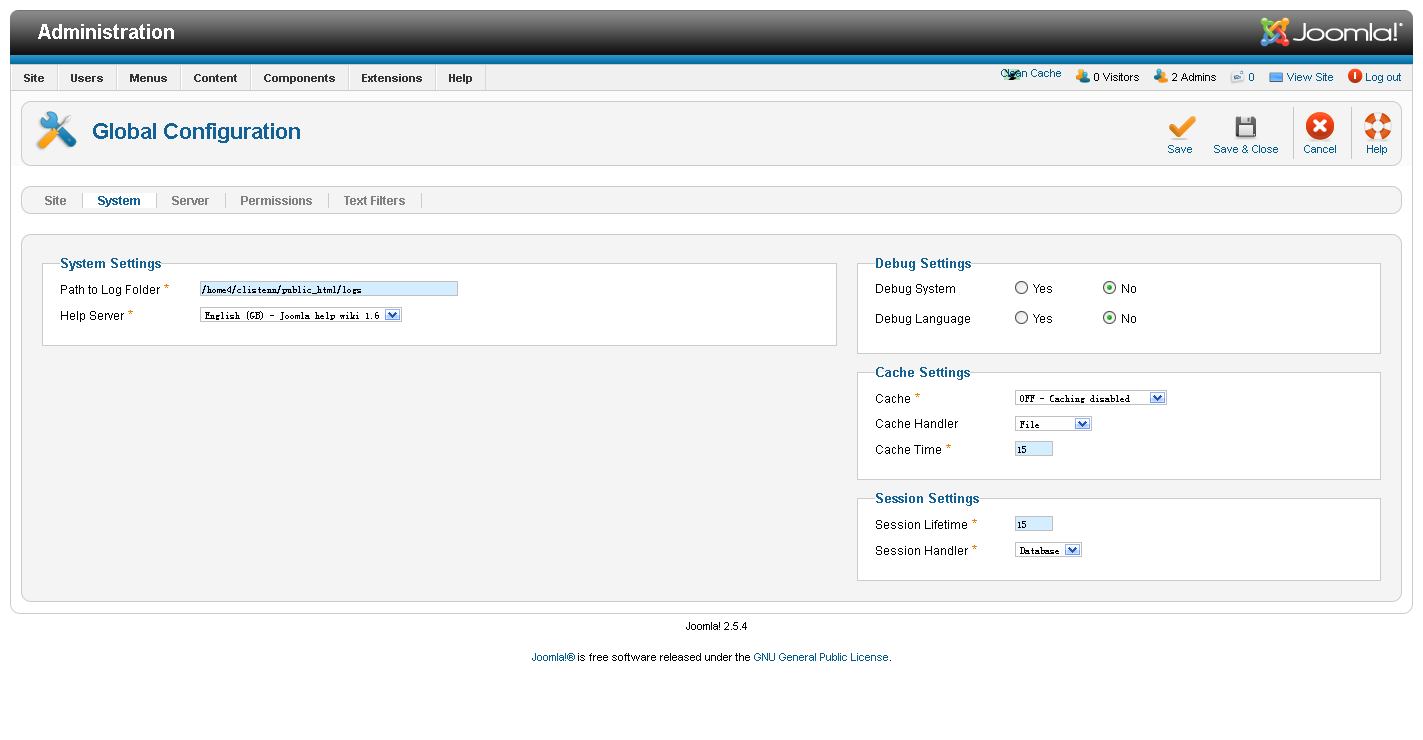
Task: Open the Cache dropdown
Action: (x=1090, y=398)
